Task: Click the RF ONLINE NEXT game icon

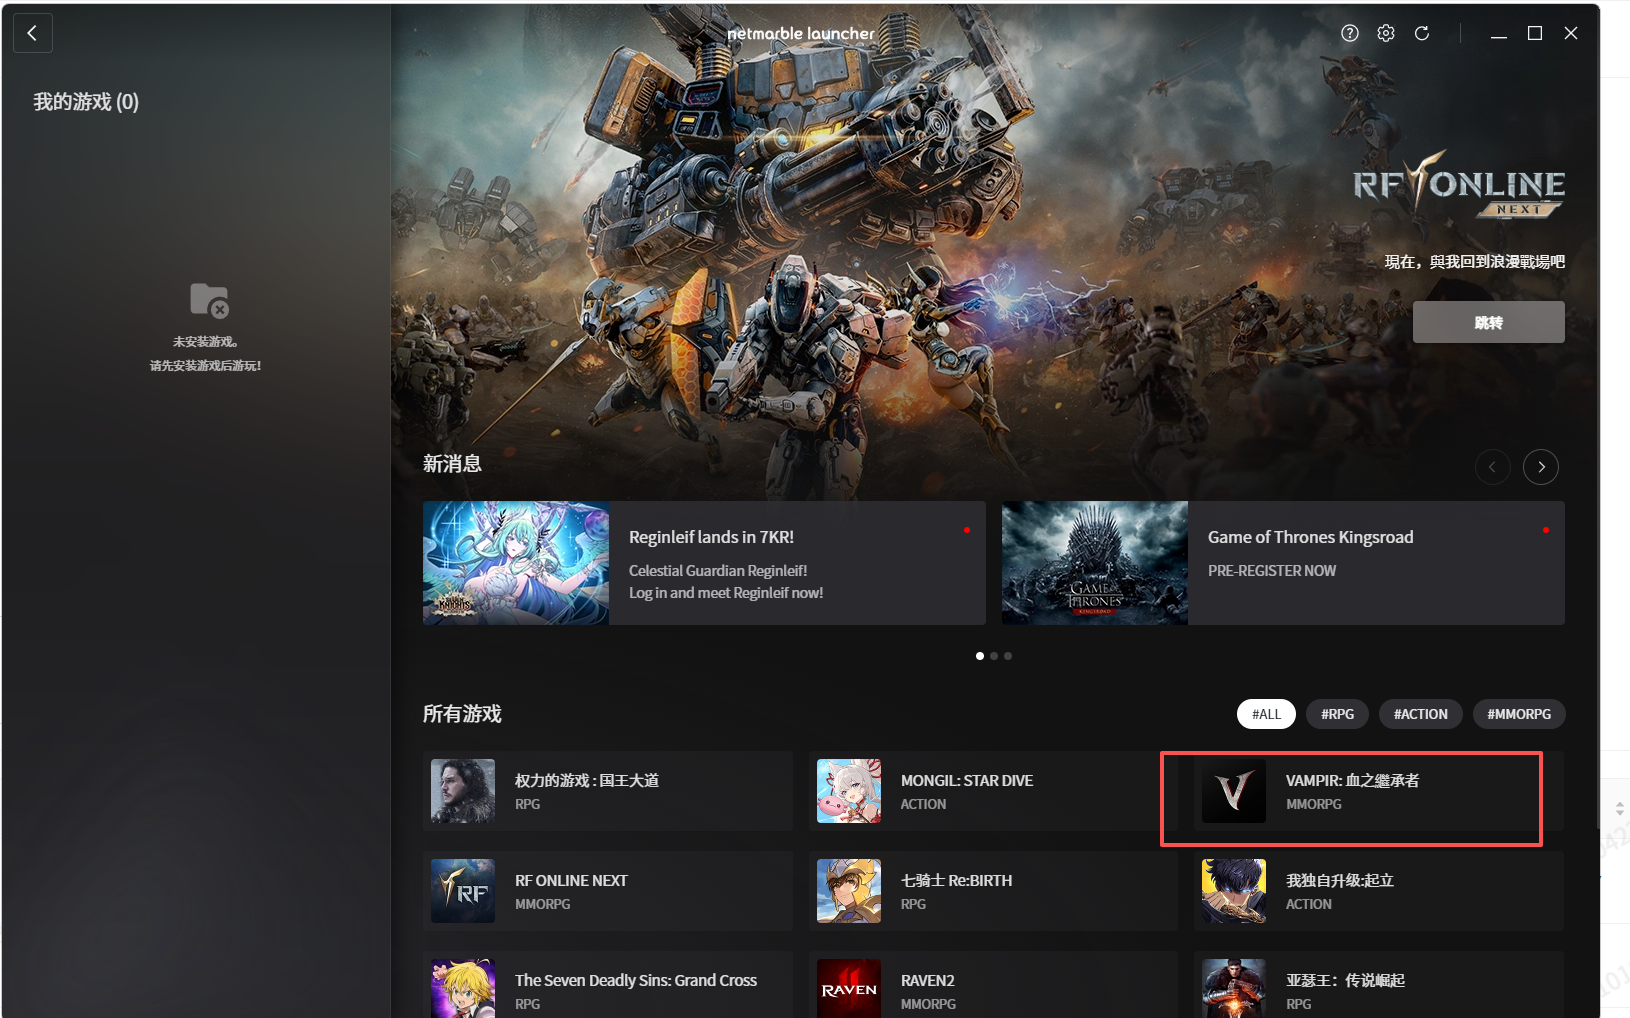Action: click(x=462, y=891)
